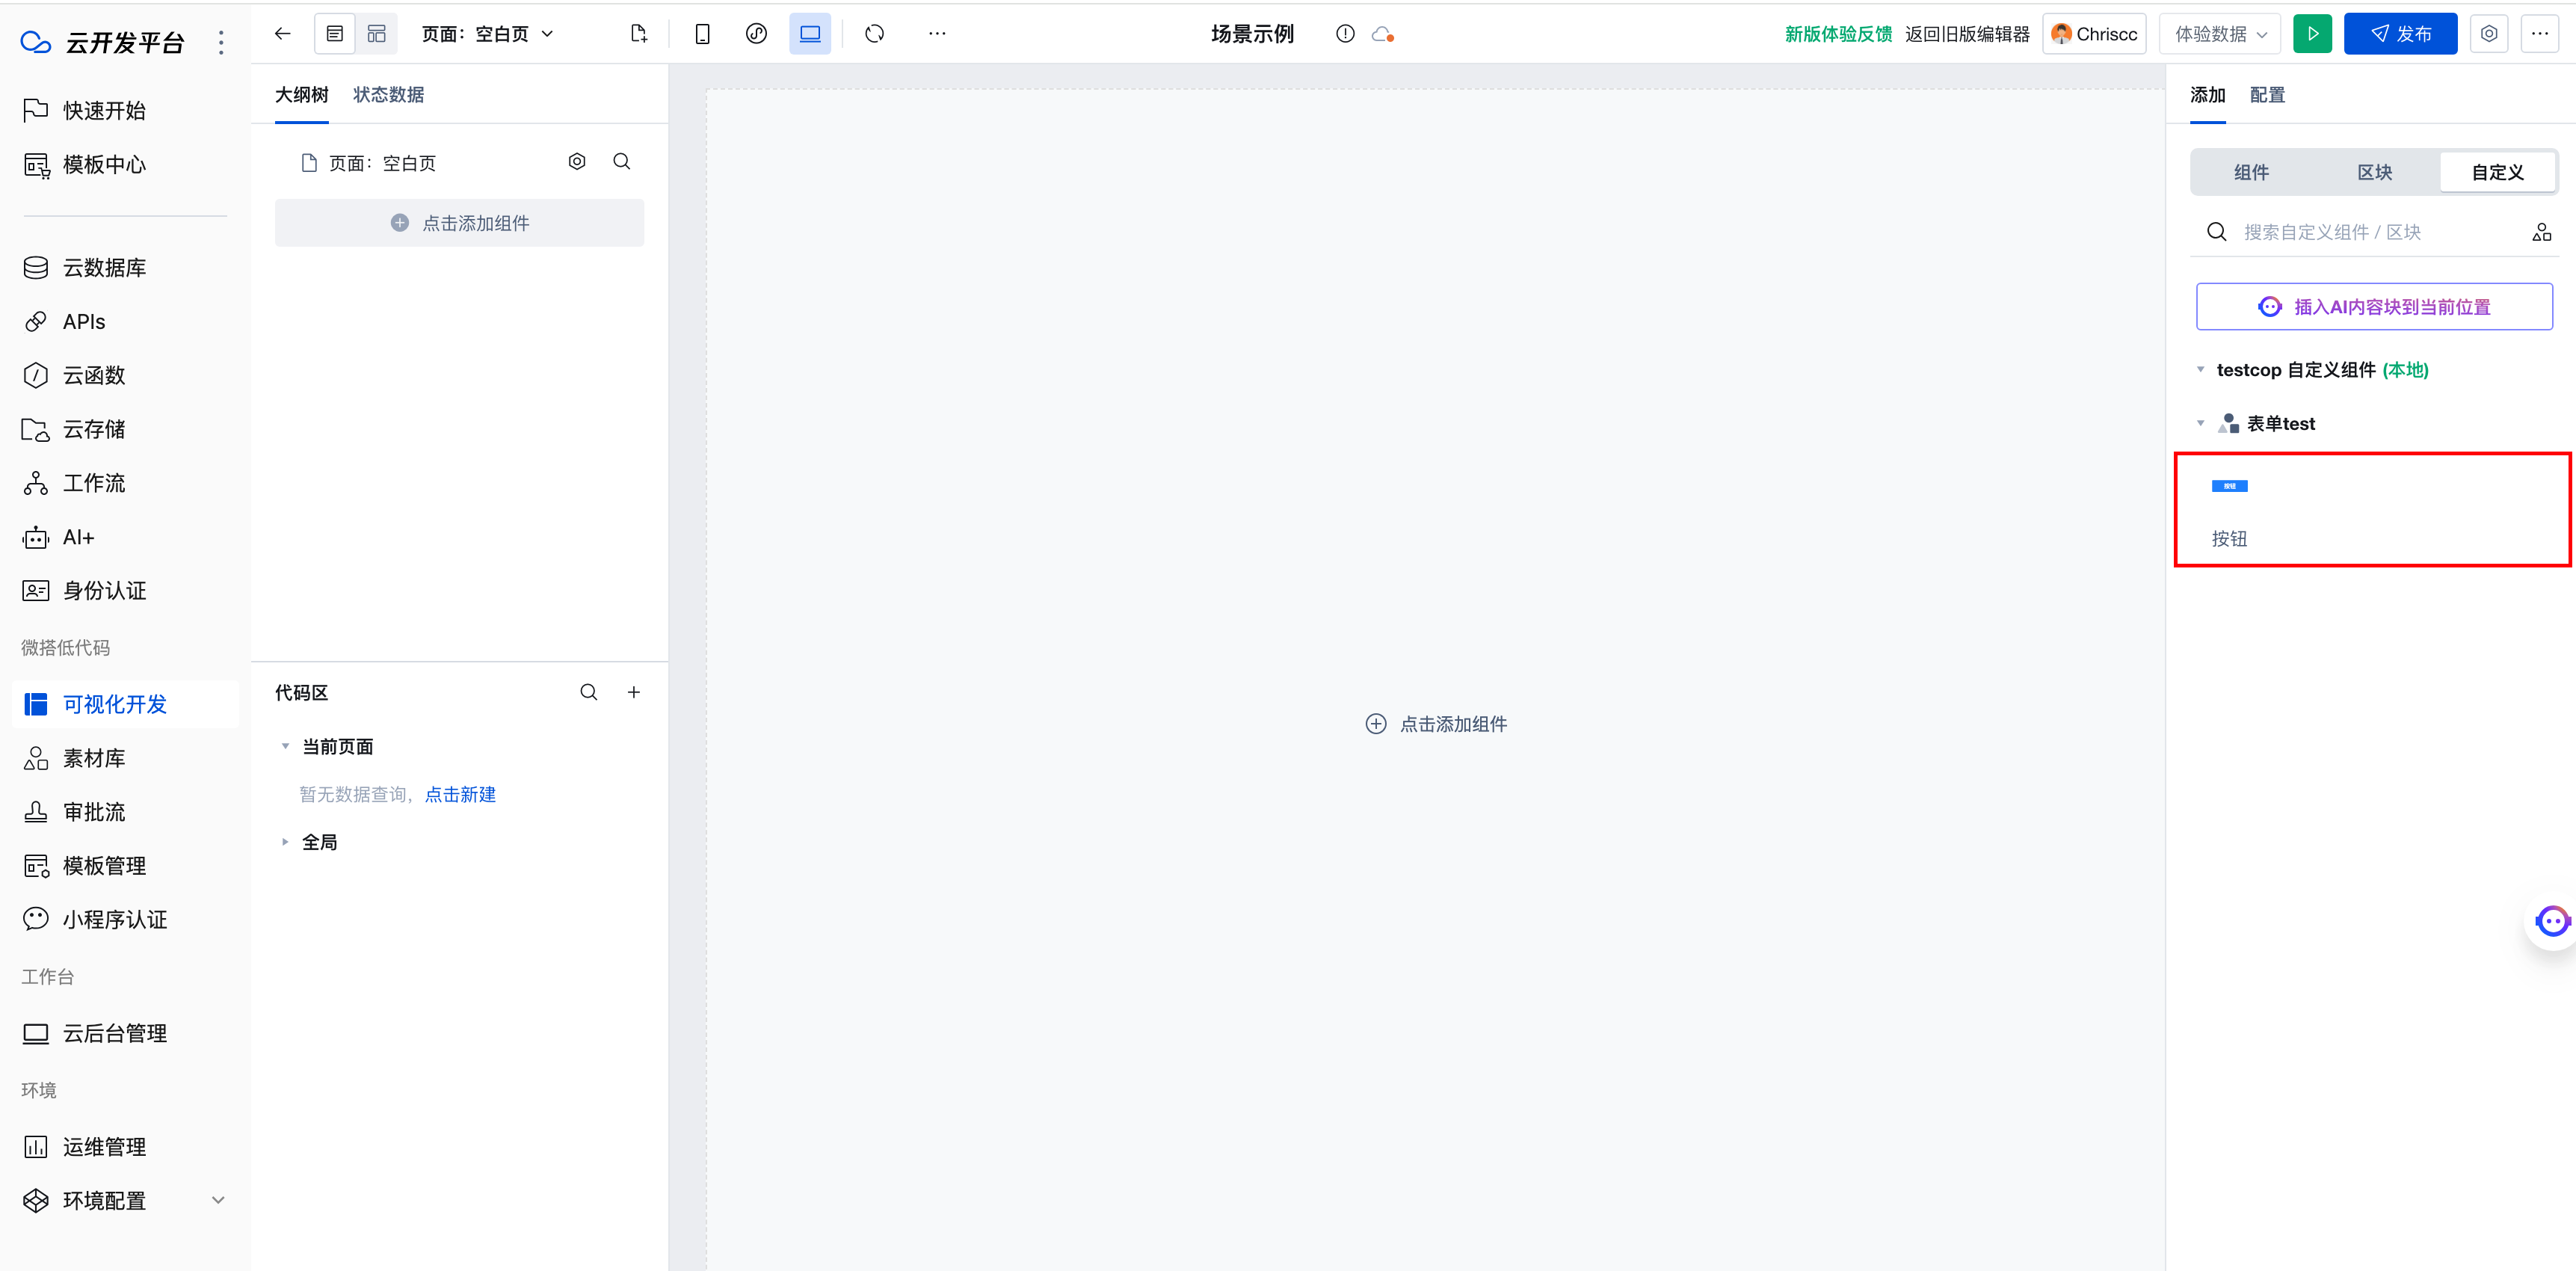
Task: Click the blue Publish button
Action: point(2400,34)
